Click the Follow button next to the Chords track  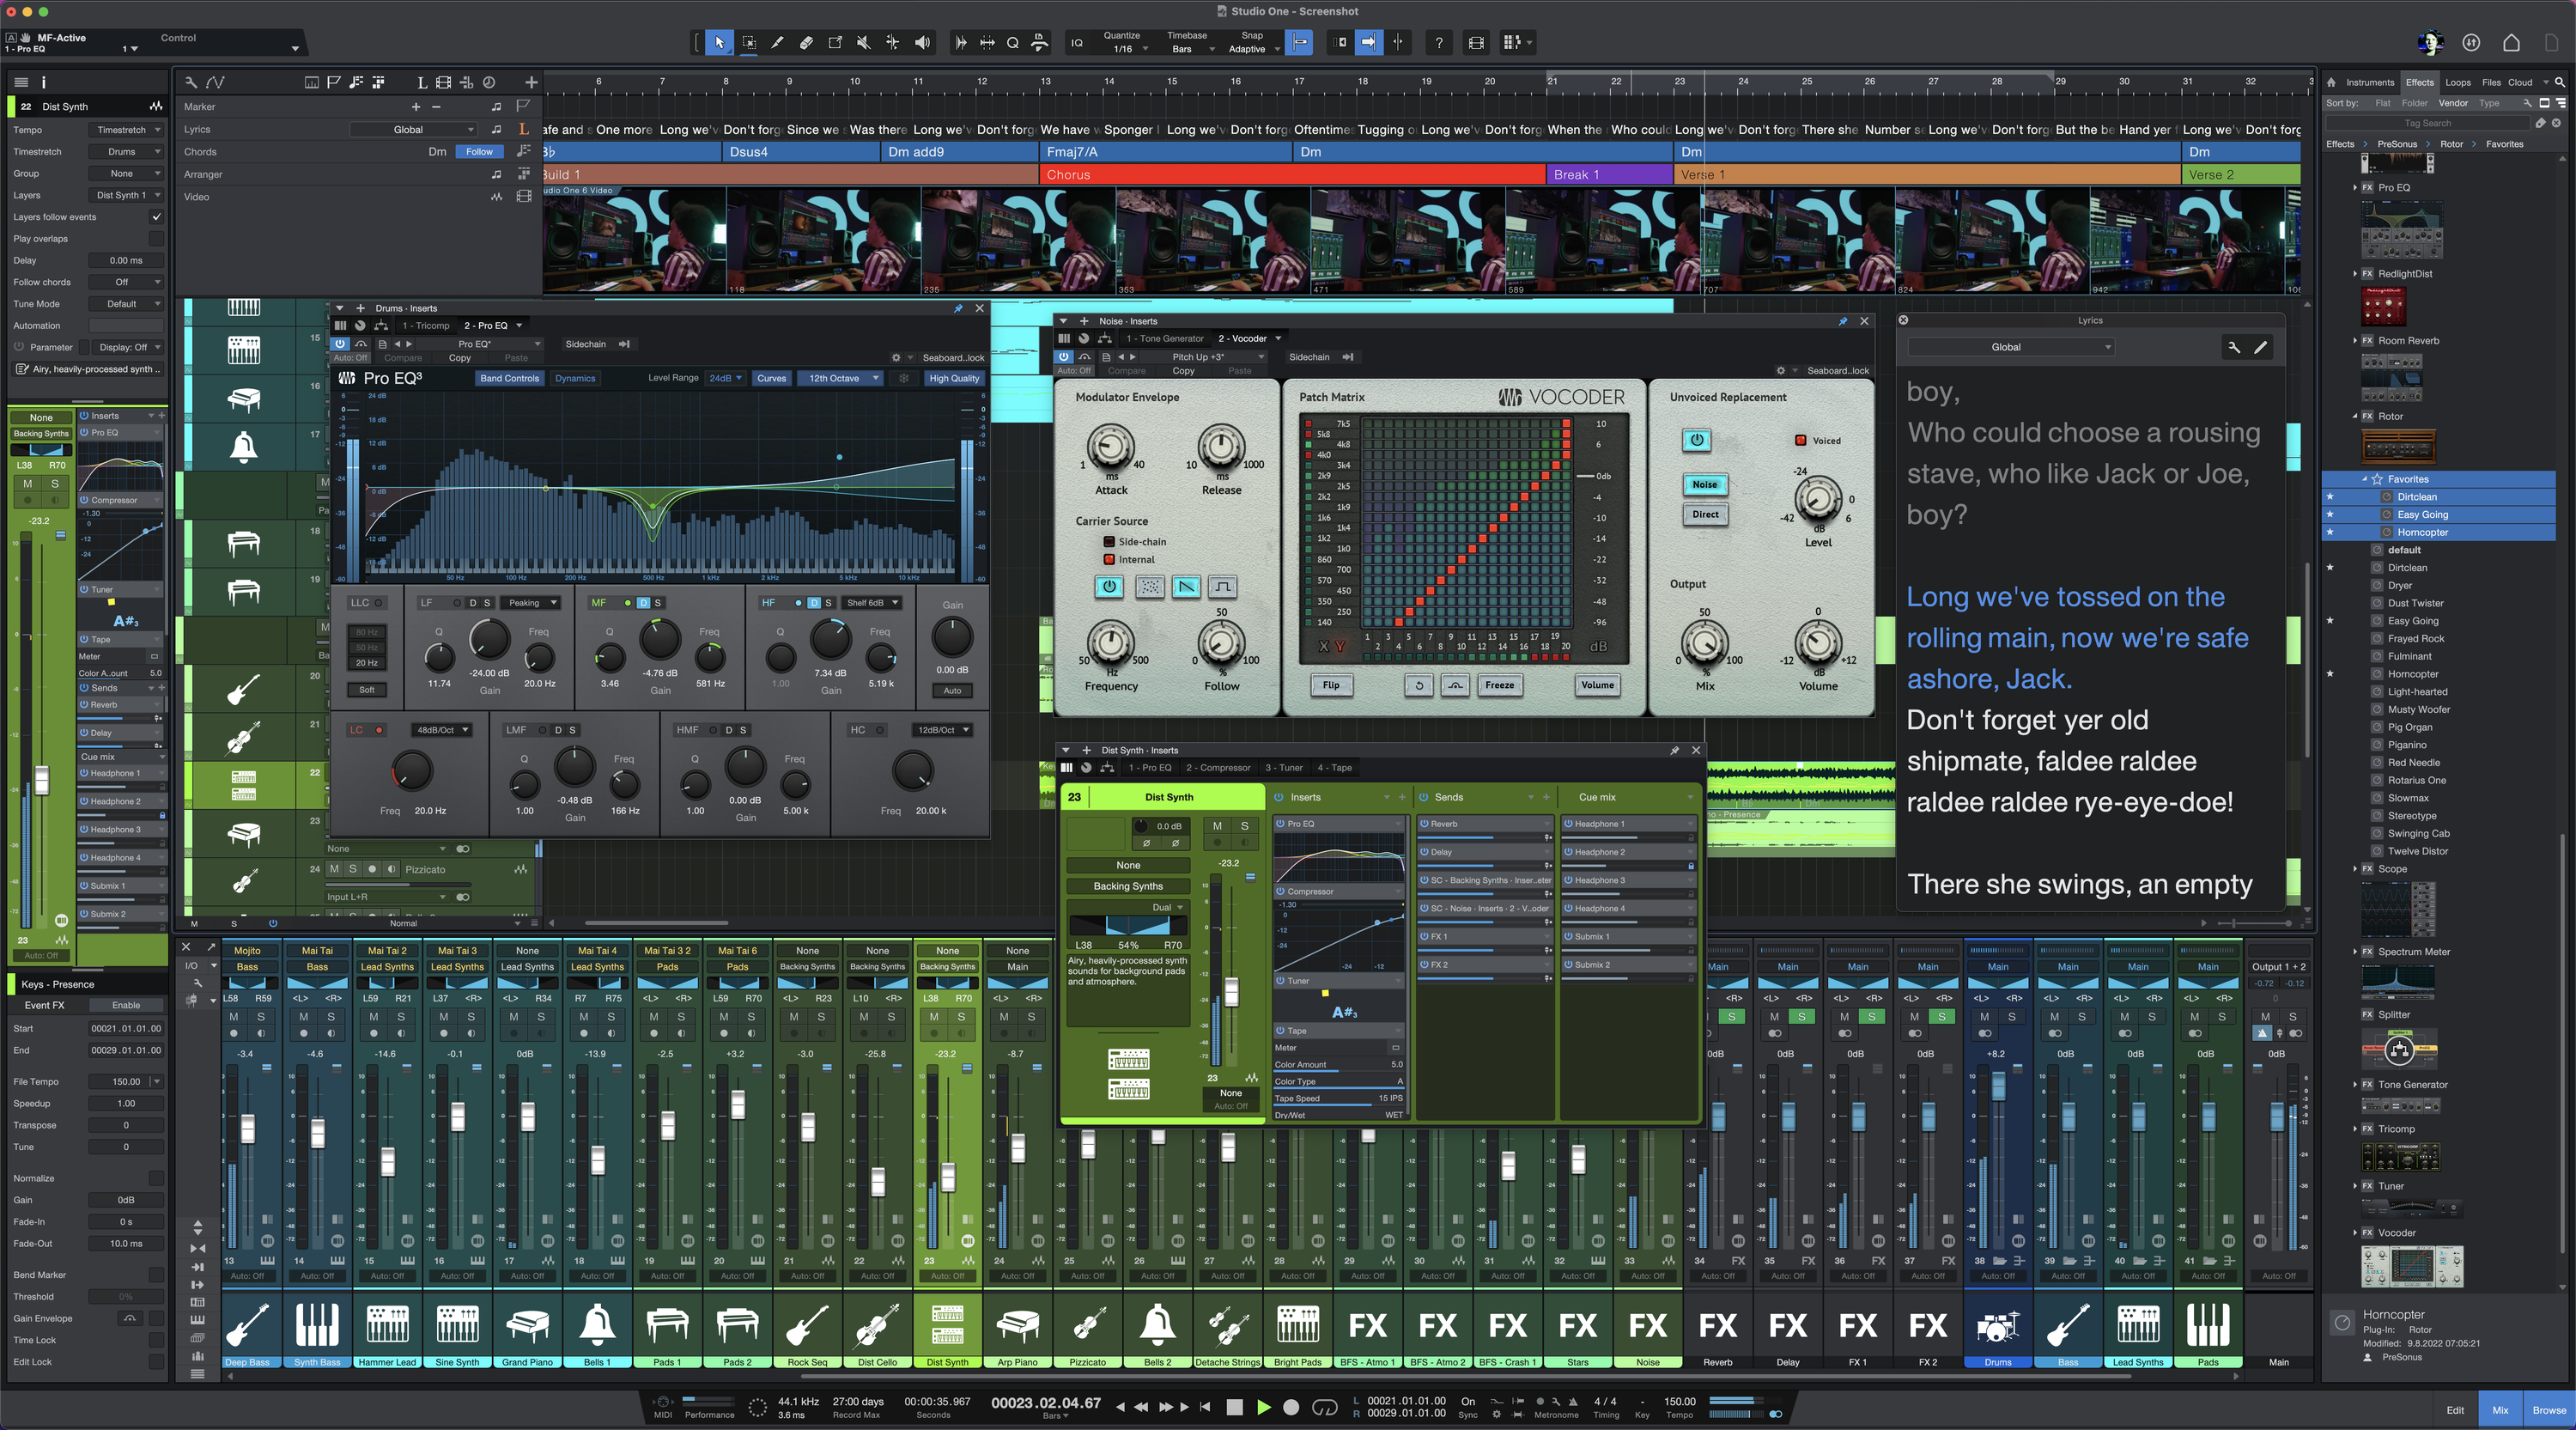coord(479,151)
